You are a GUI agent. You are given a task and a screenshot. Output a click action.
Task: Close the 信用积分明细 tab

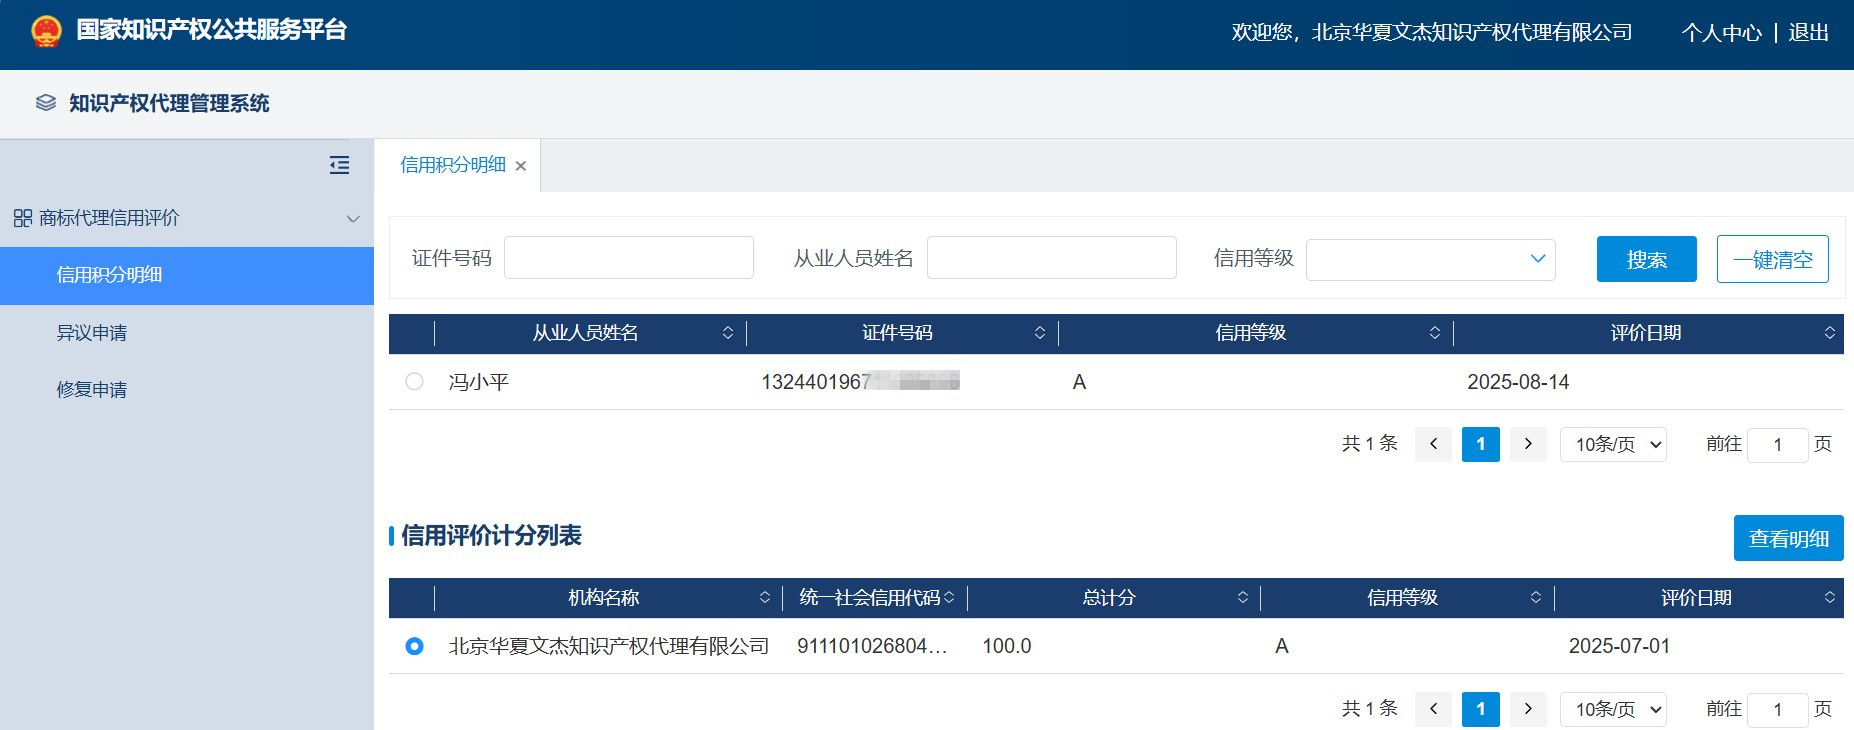pos(521,166)
